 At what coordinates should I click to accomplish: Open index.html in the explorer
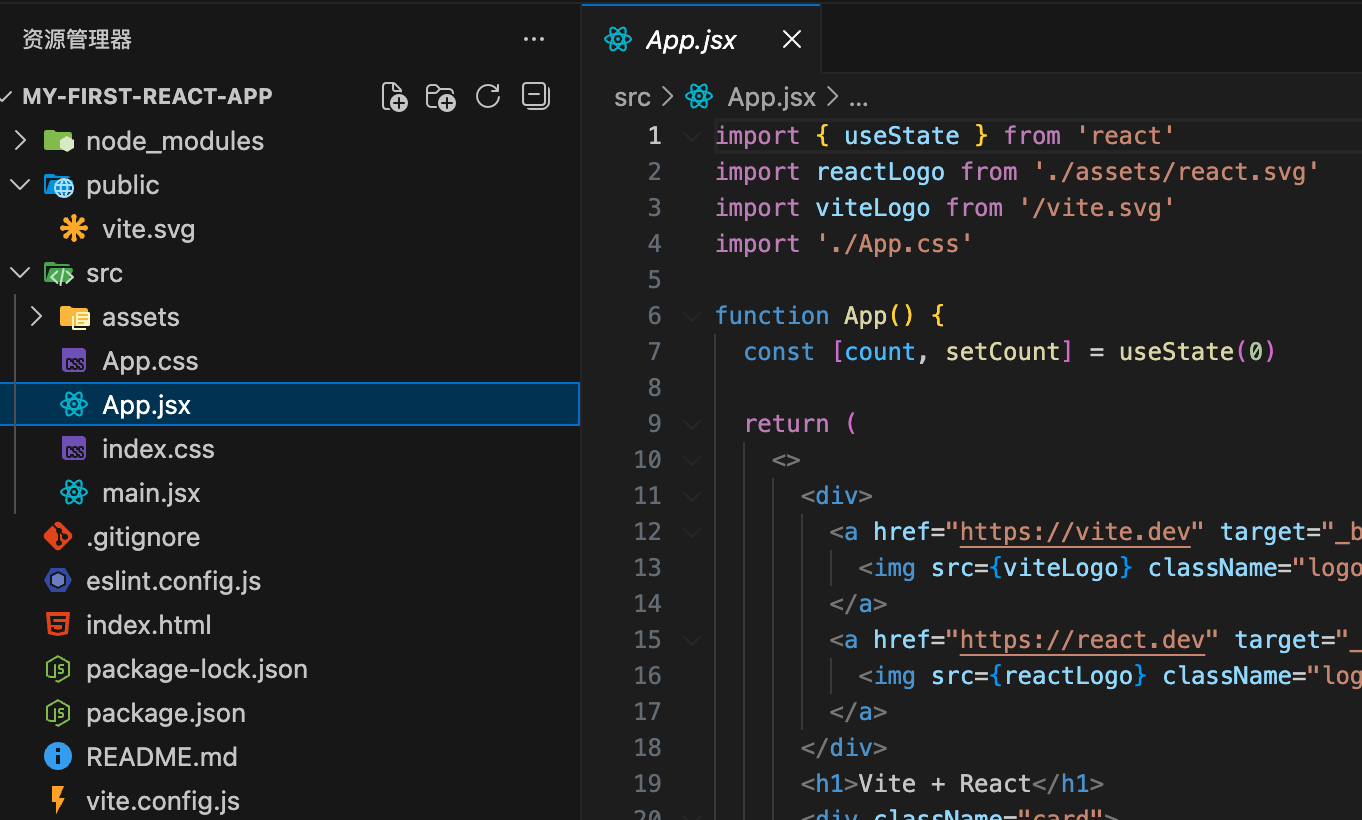click(149, 625)
